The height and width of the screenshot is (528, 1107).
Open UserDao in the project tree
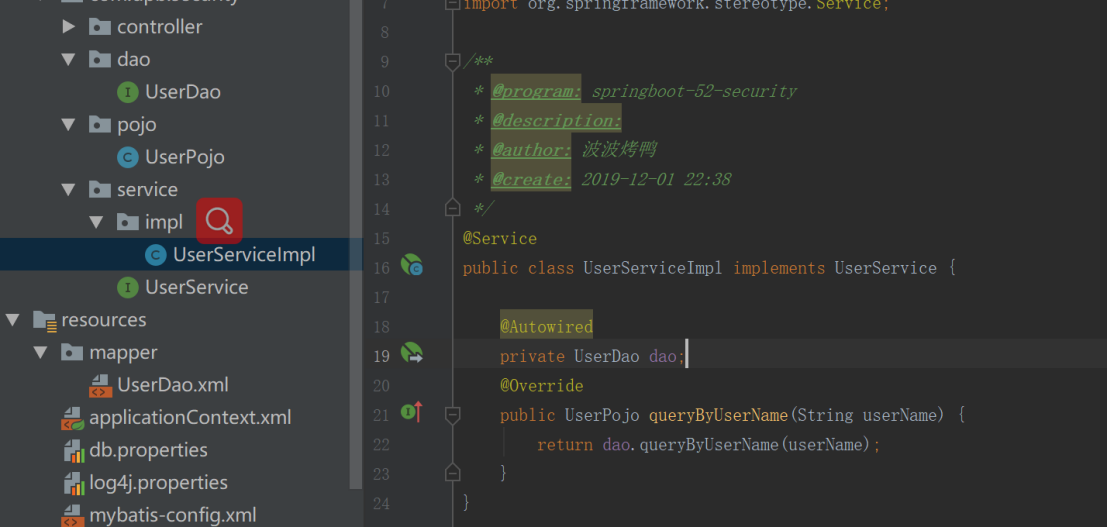pos(183,92)
